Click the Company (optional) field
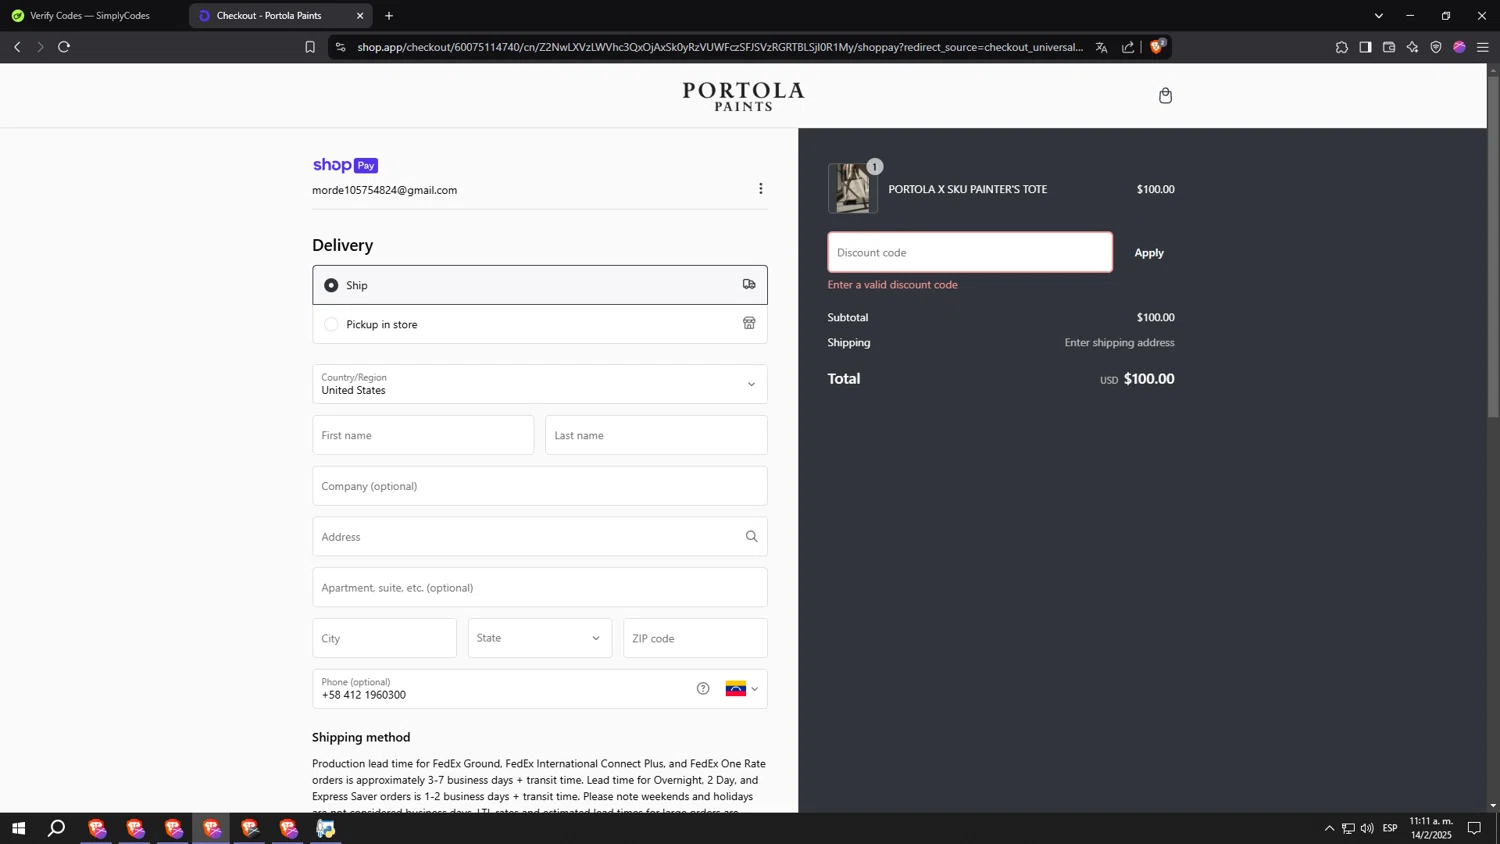The image size is (1500, 844). 540,486
